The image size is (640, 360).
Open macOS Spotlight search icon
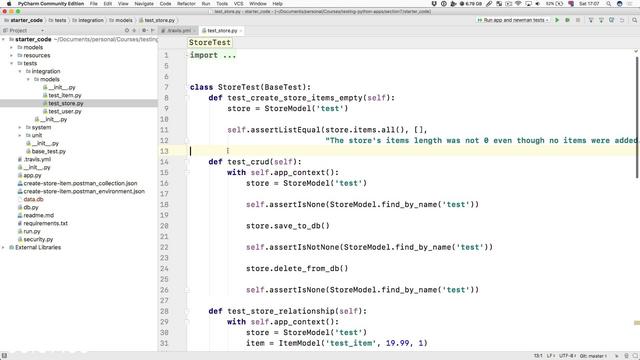[x=609, y=4]
